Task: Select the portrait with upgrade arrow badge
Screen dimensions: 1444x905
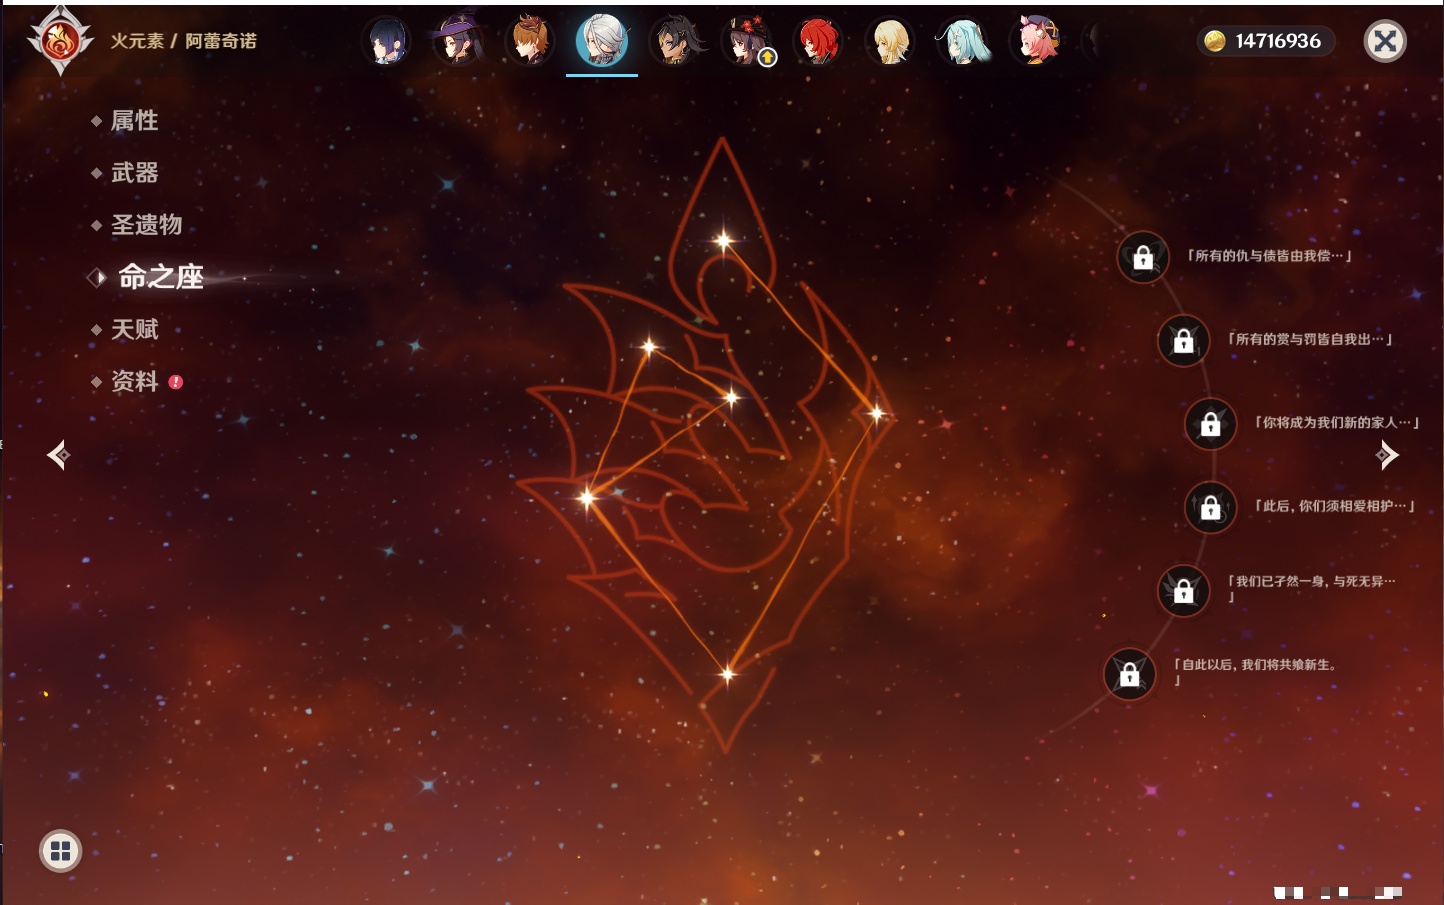Action: [x=747, y=41]
